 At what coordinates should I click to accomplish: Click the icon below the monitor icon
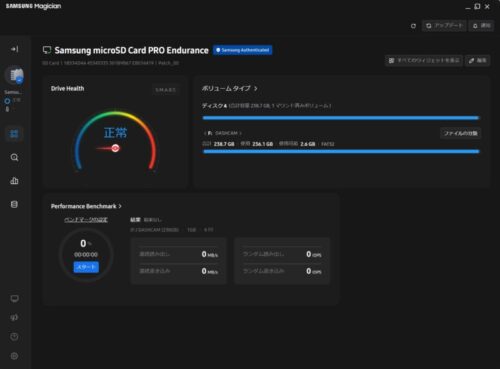pos(14,317)
